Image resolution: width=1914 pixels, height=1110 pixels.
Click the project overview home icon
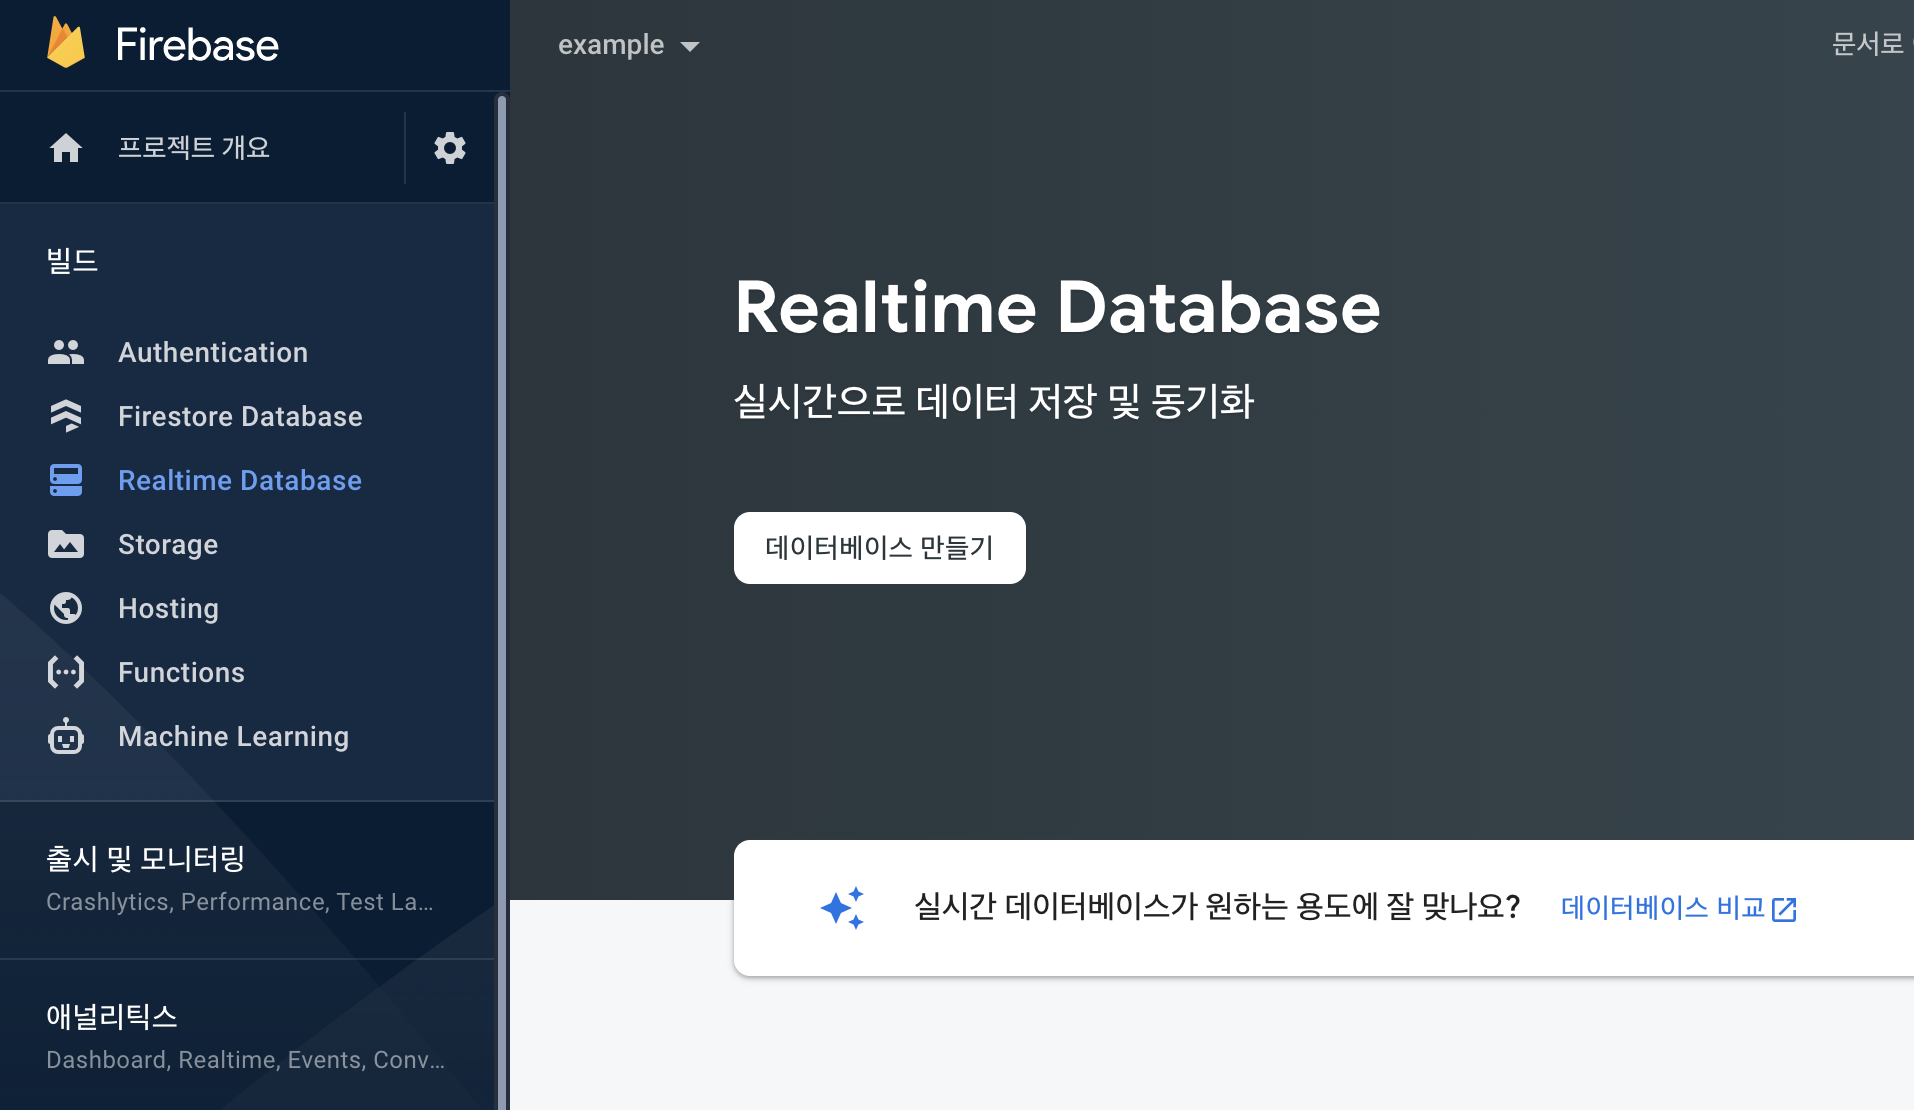click(66, 148)
